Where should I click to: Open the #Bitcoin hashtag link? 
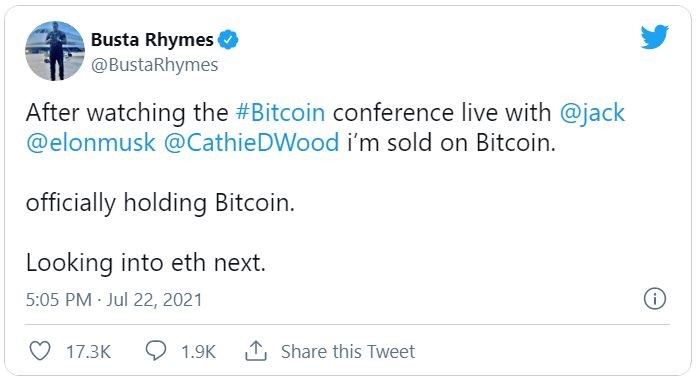point(280,112)
